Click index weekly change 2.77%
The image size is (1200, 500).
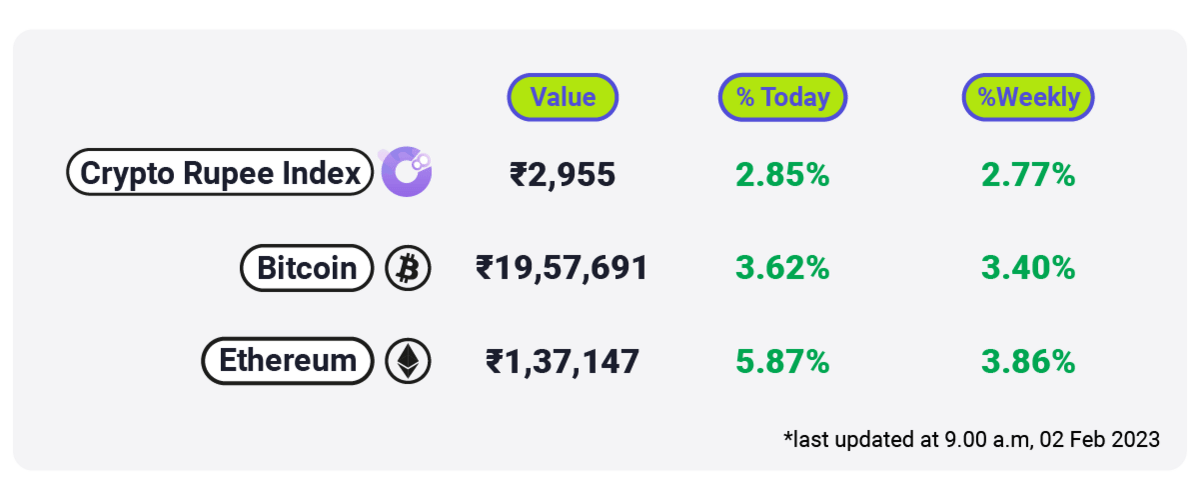[1028, 175]
